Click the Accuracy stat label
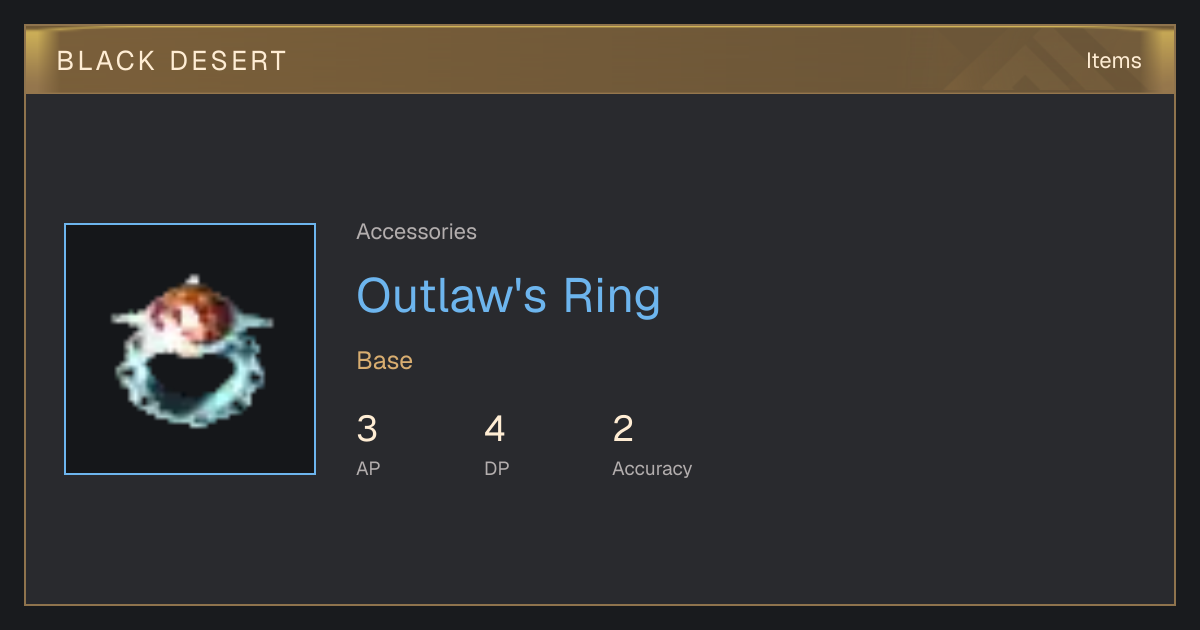The height and width of the screenshot is (630, 1200). [652, 468]
